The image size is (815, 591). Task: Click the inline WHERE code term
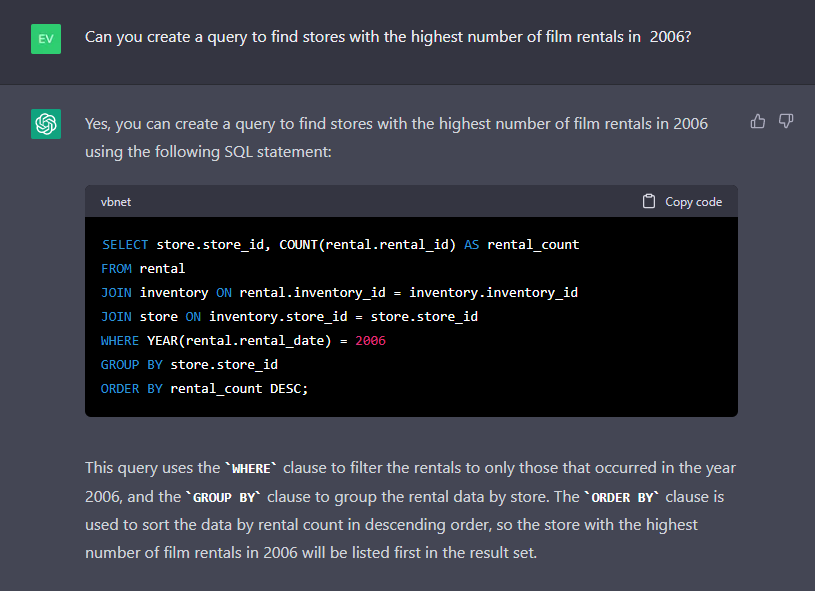(x=251, y=468)
